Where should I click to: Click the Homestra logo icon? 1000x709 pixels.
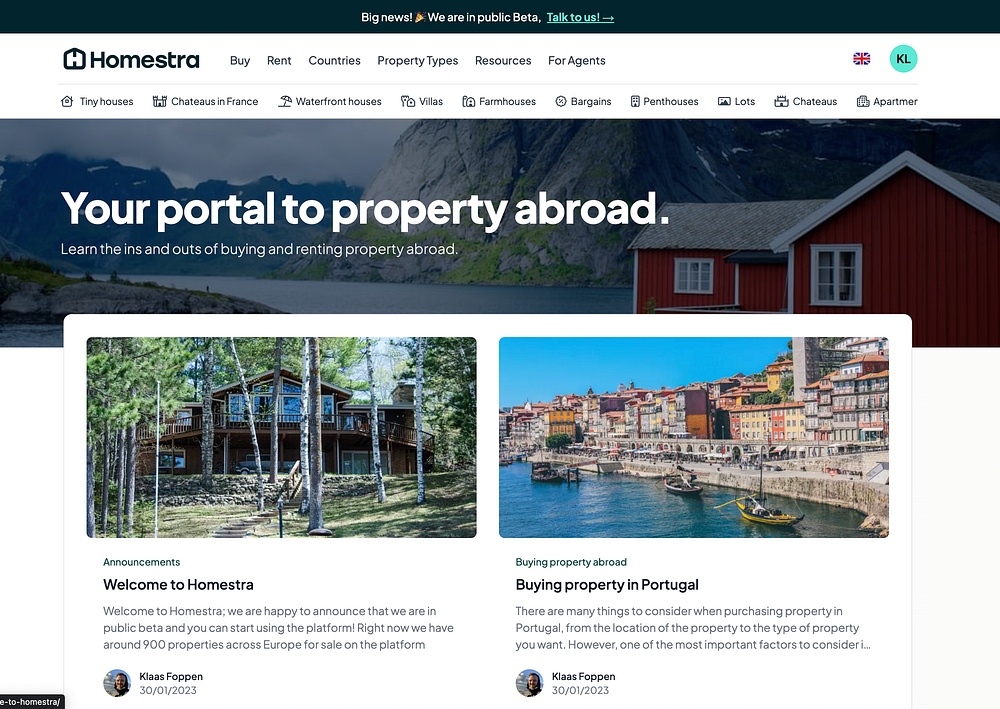[75, 59]
